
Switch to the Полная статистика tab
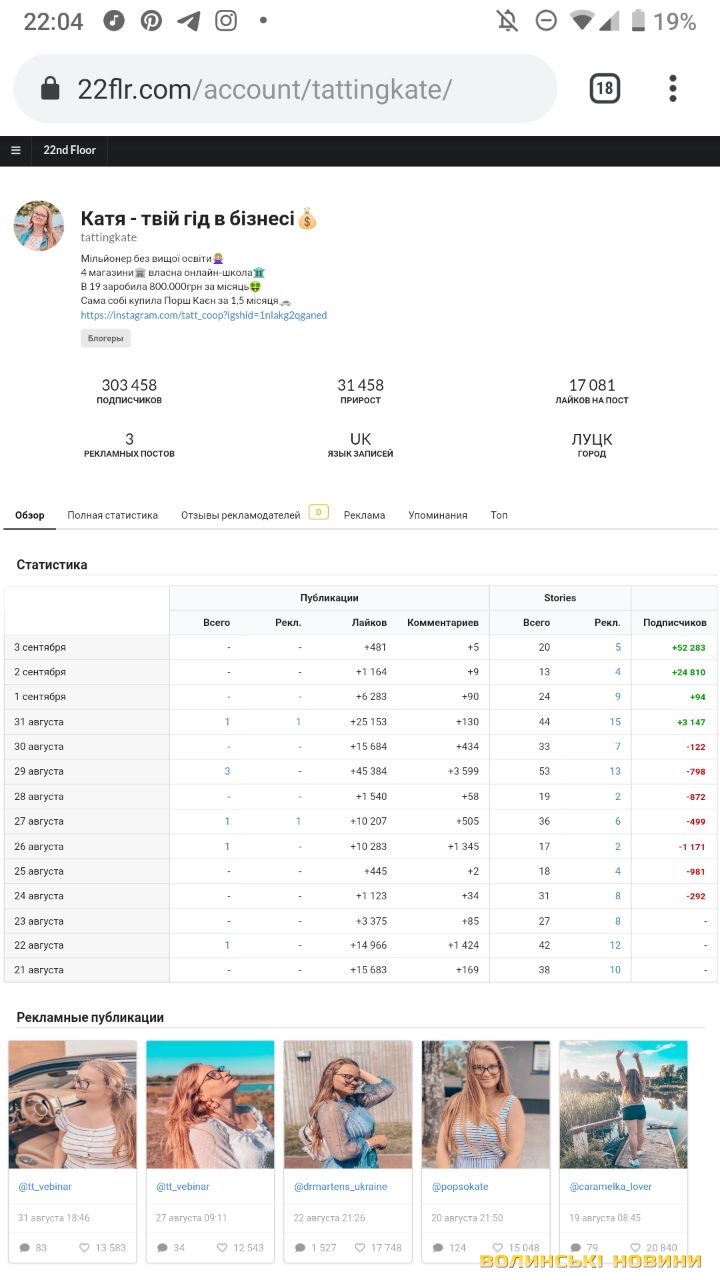[x=112, y=515]
